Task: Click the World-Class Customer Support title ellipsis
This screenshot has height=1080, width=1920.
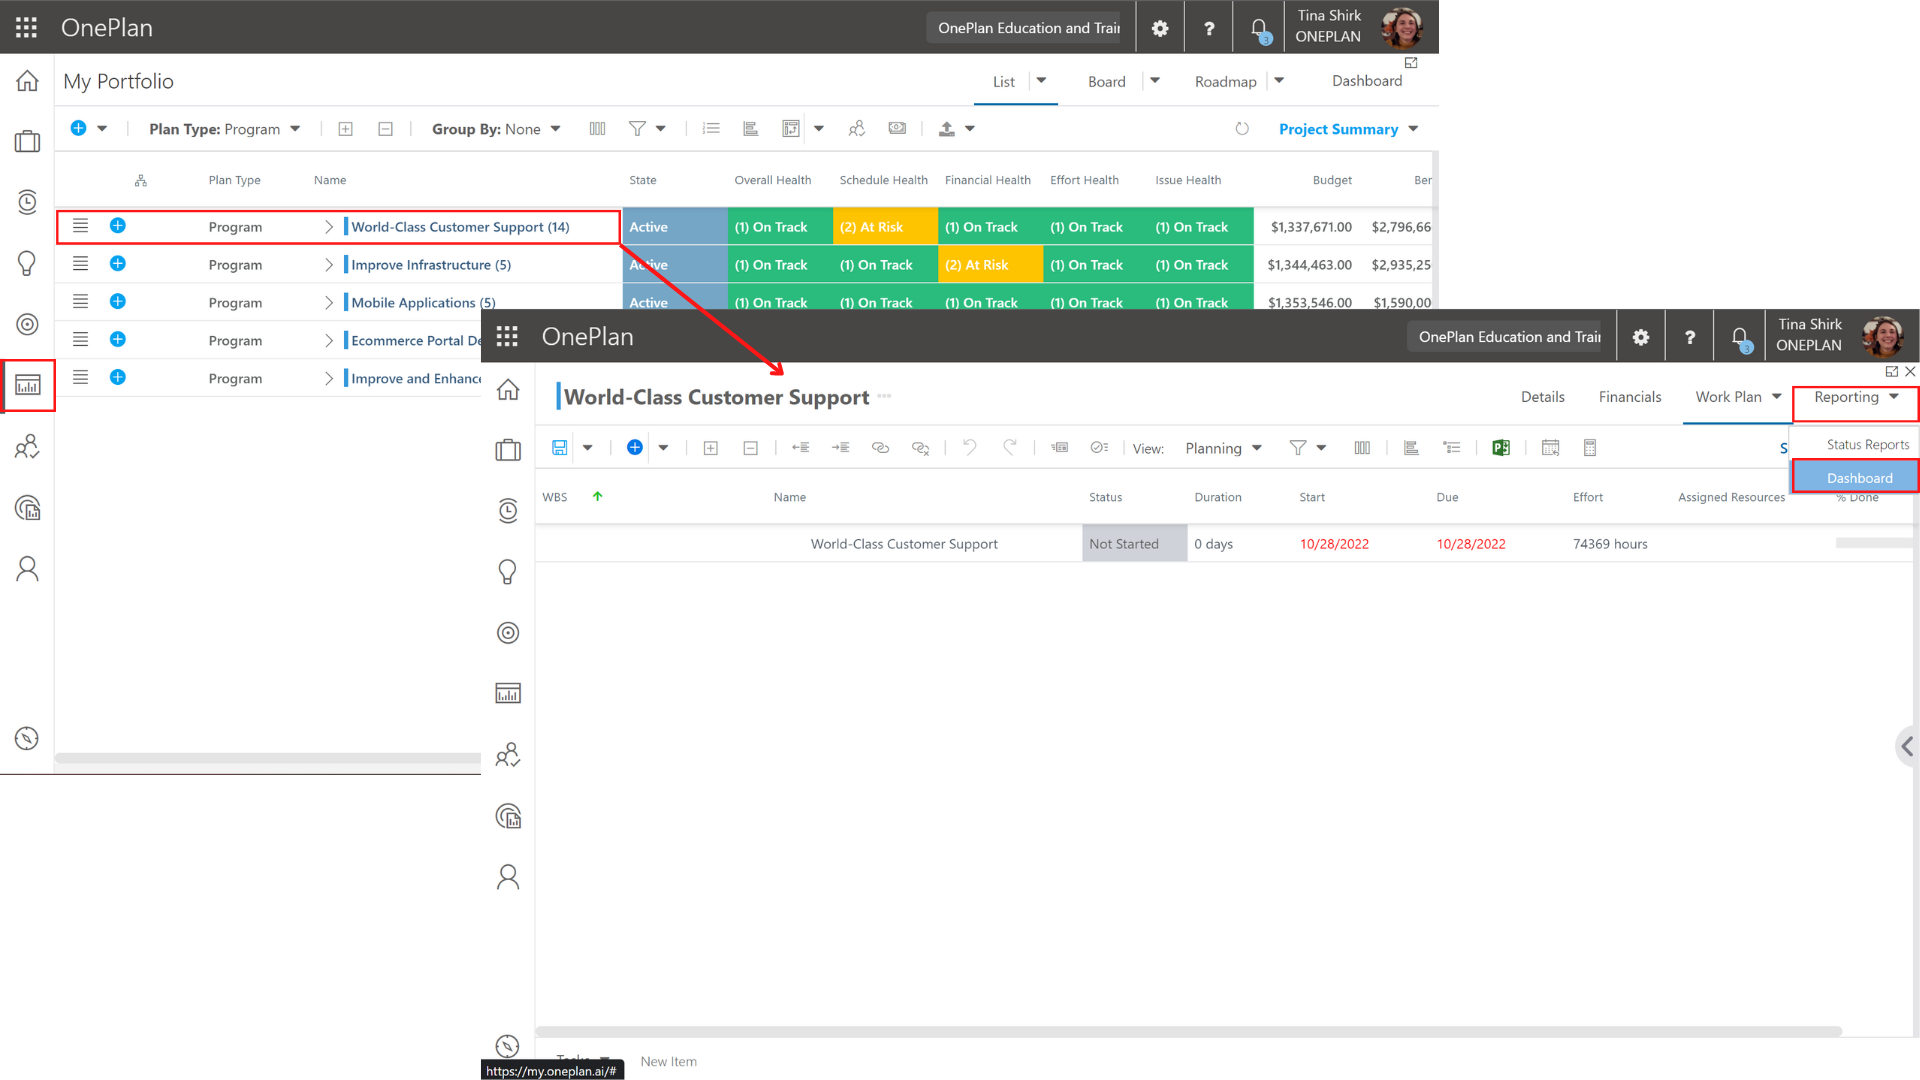Action: click(x=884, y=396)
